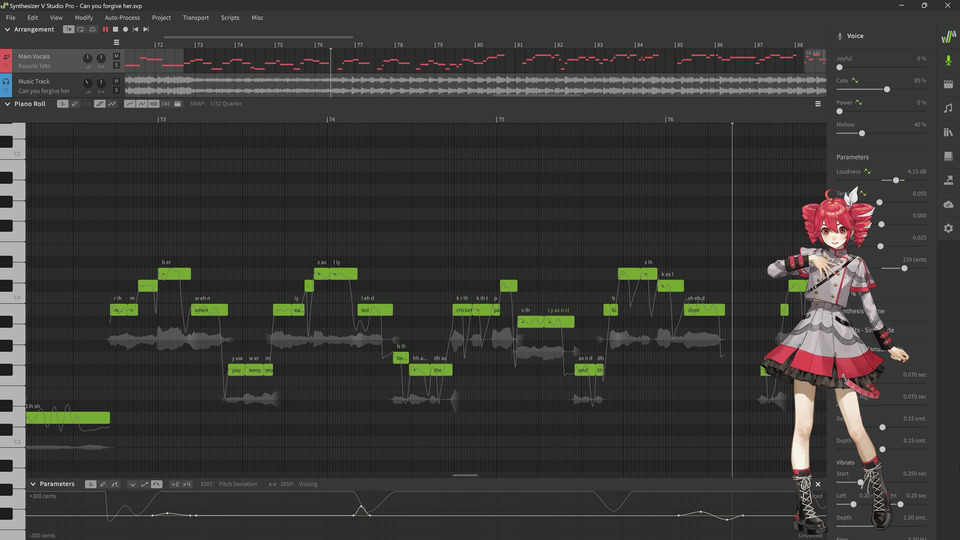Toggle the pitch deviation display button
This screenshot has width=960, height=540.
141,104
